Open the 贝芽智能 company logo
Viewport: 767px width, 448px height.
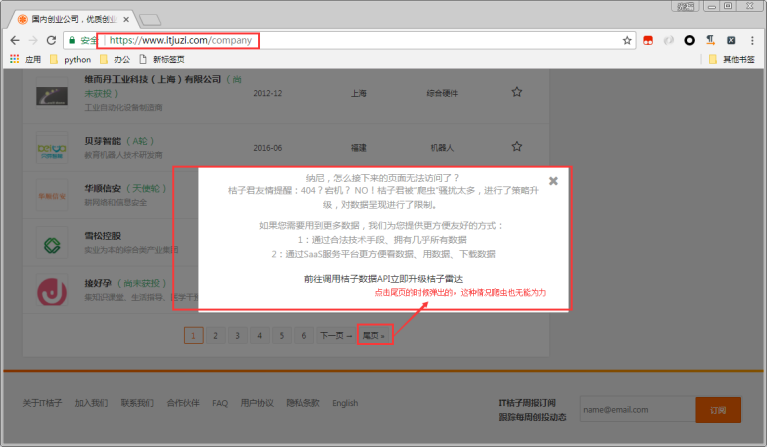52,148
